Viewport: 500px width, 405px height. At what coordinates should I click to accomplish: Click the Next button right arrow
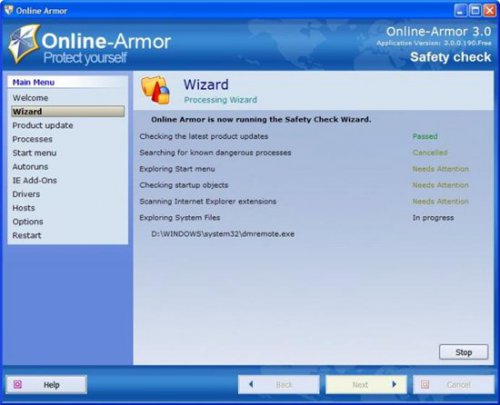click(x=394, y=384)
